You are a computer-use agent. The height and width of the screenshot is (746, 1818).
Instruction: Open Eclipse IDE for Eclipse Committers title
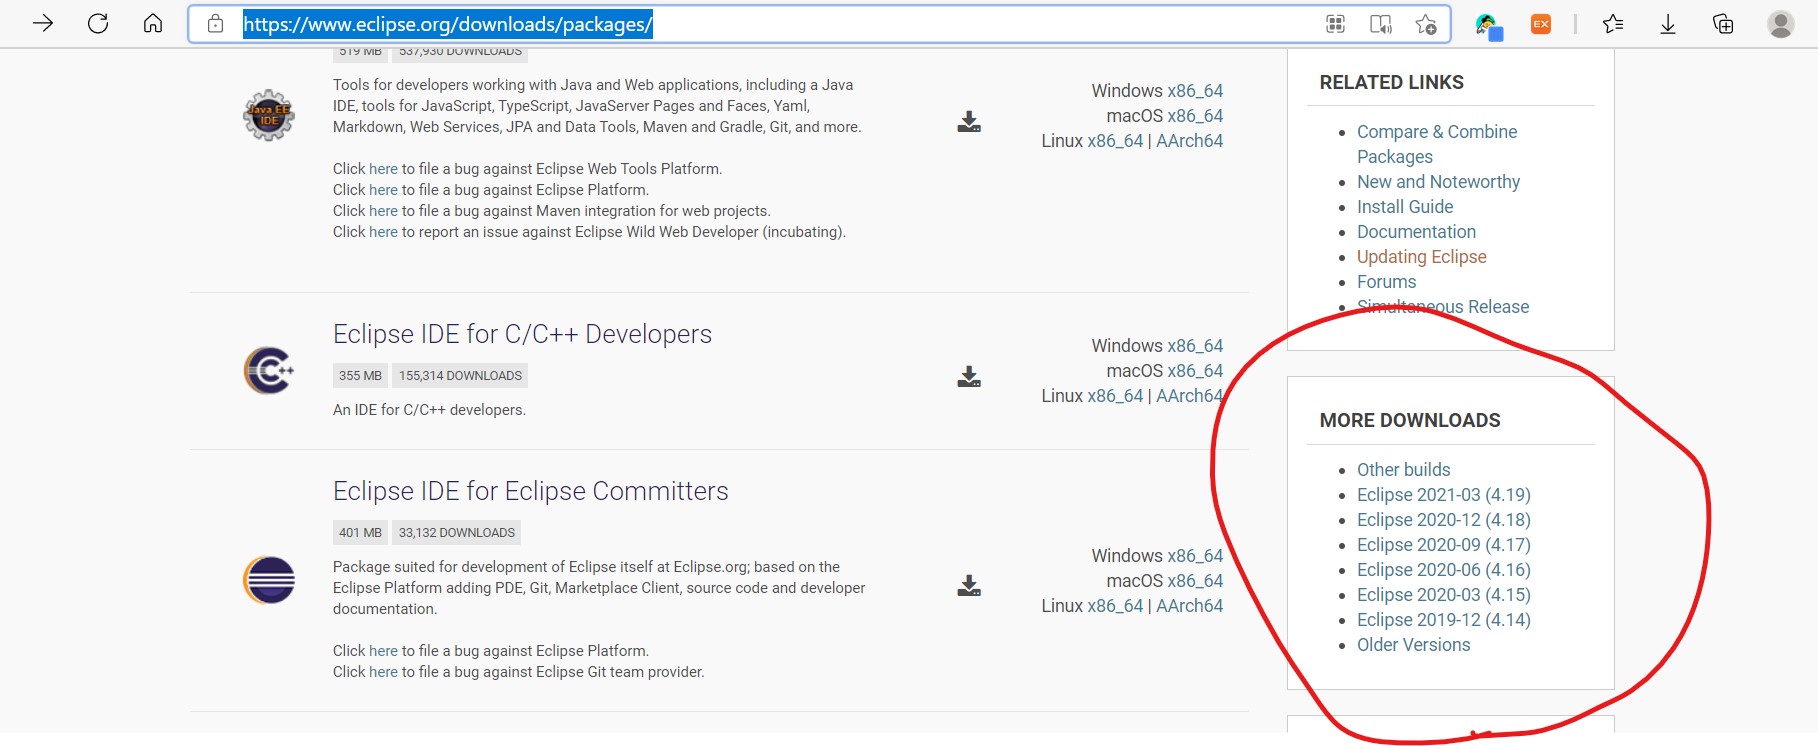(530, 491)
